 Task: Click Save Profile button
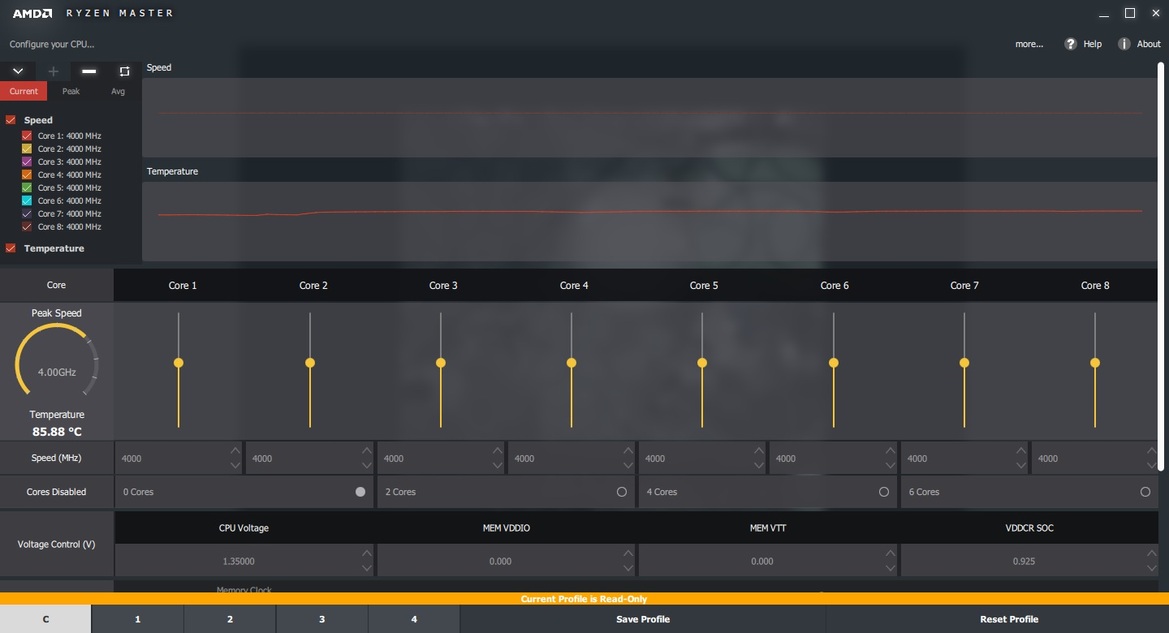tap(643, 619)
